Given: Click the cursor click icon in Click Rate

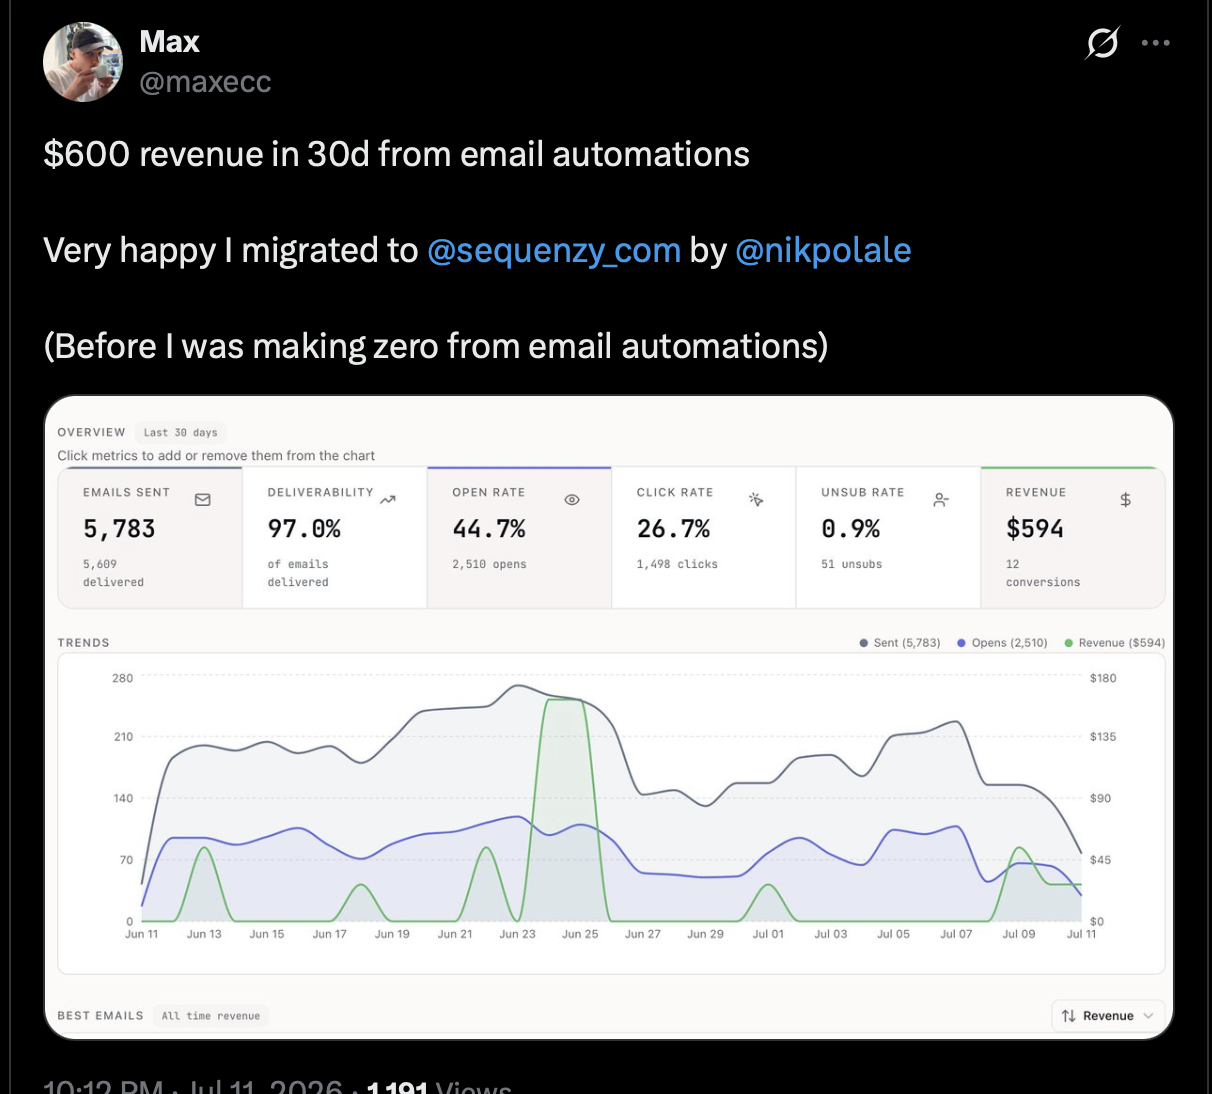Looking at the screenshot, I should point(756,499).
